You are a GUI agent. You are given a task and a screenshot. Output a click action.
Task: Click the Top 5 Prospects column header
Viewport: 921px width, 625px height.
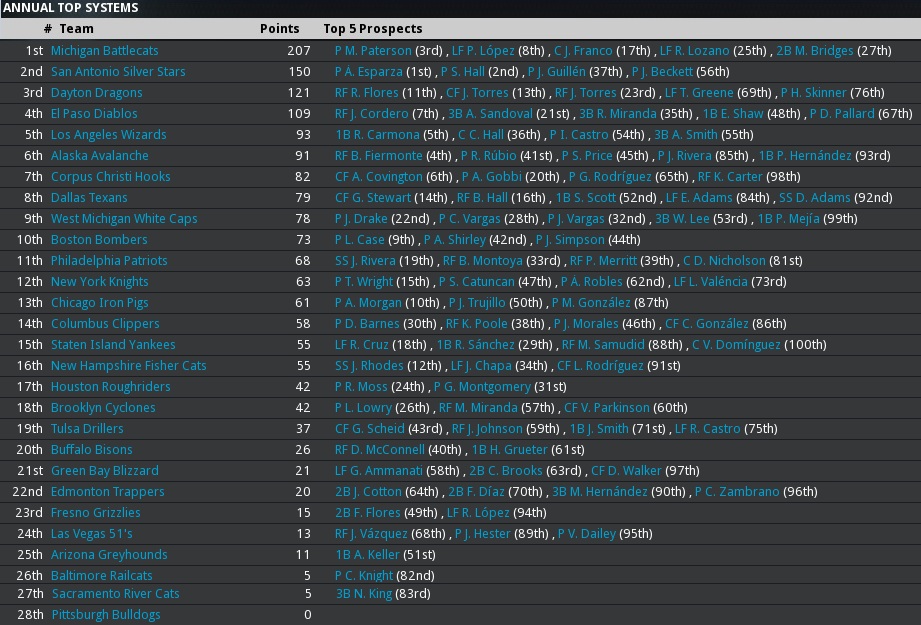372,29
